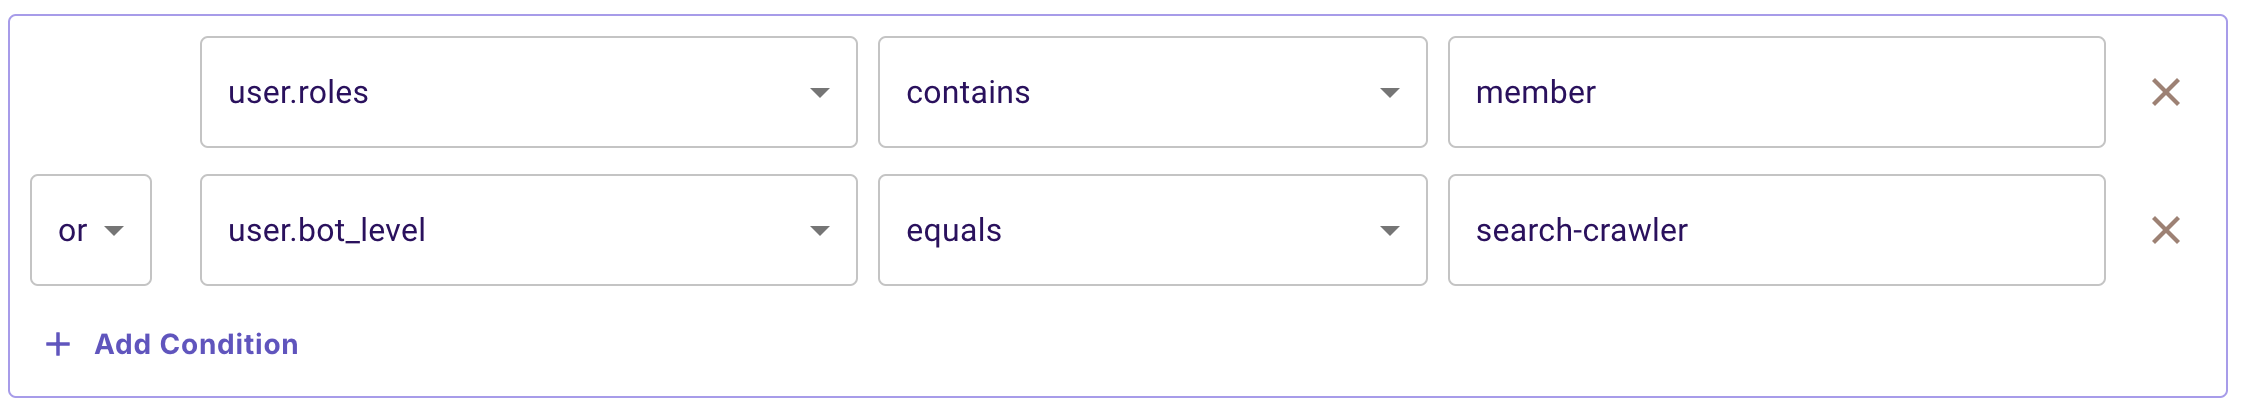This screenshot has height=406, width=2244.
Task: Delete the user.bot_level equals search-crawler condition
Action: coord(2165,230)
